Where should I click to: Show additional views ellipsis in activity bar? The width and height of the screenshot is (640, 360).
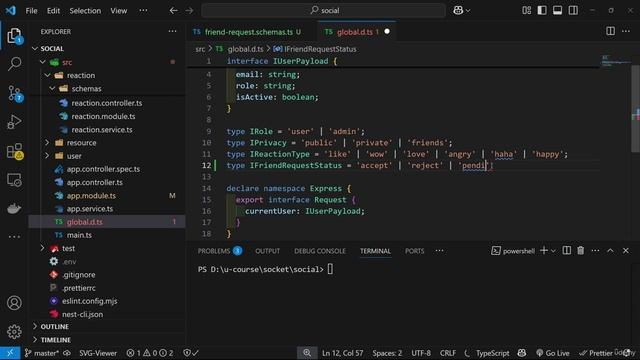tap(14, 236)
